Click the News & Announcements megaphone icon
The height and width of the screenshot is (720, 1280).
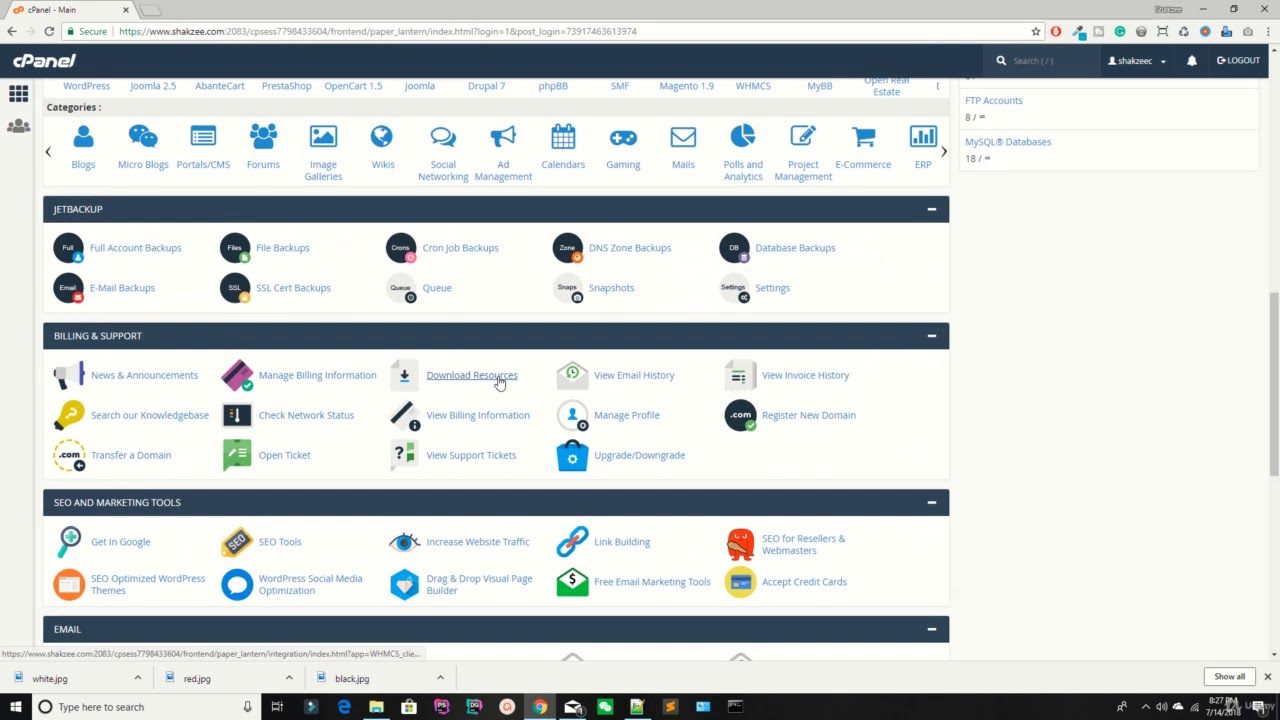click(69, 375)
